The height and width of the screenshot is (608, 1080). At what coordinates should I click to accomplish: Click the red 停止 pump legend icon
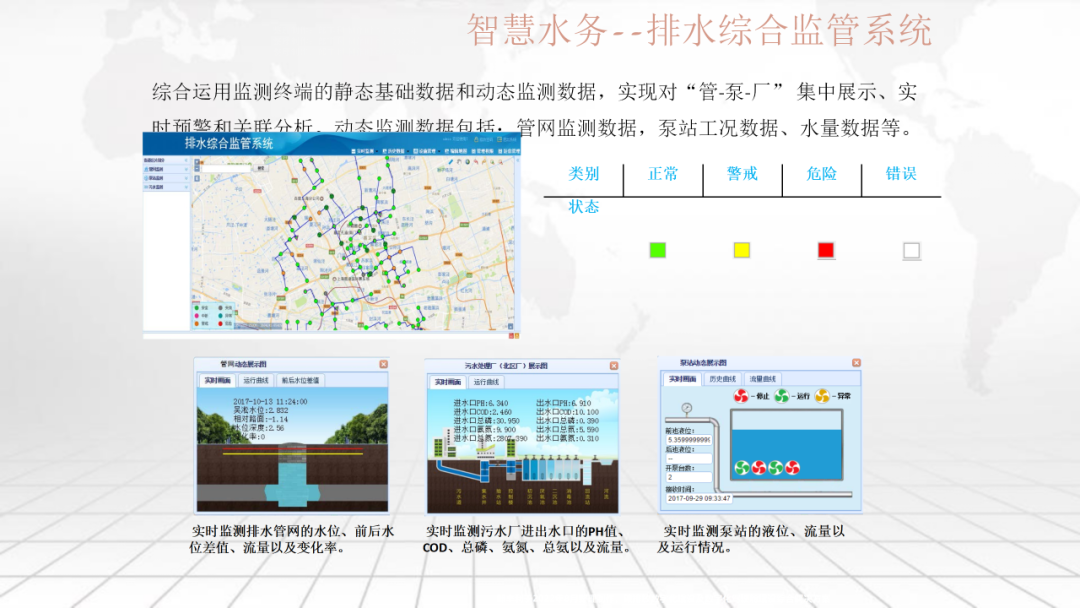pos(741,396)
